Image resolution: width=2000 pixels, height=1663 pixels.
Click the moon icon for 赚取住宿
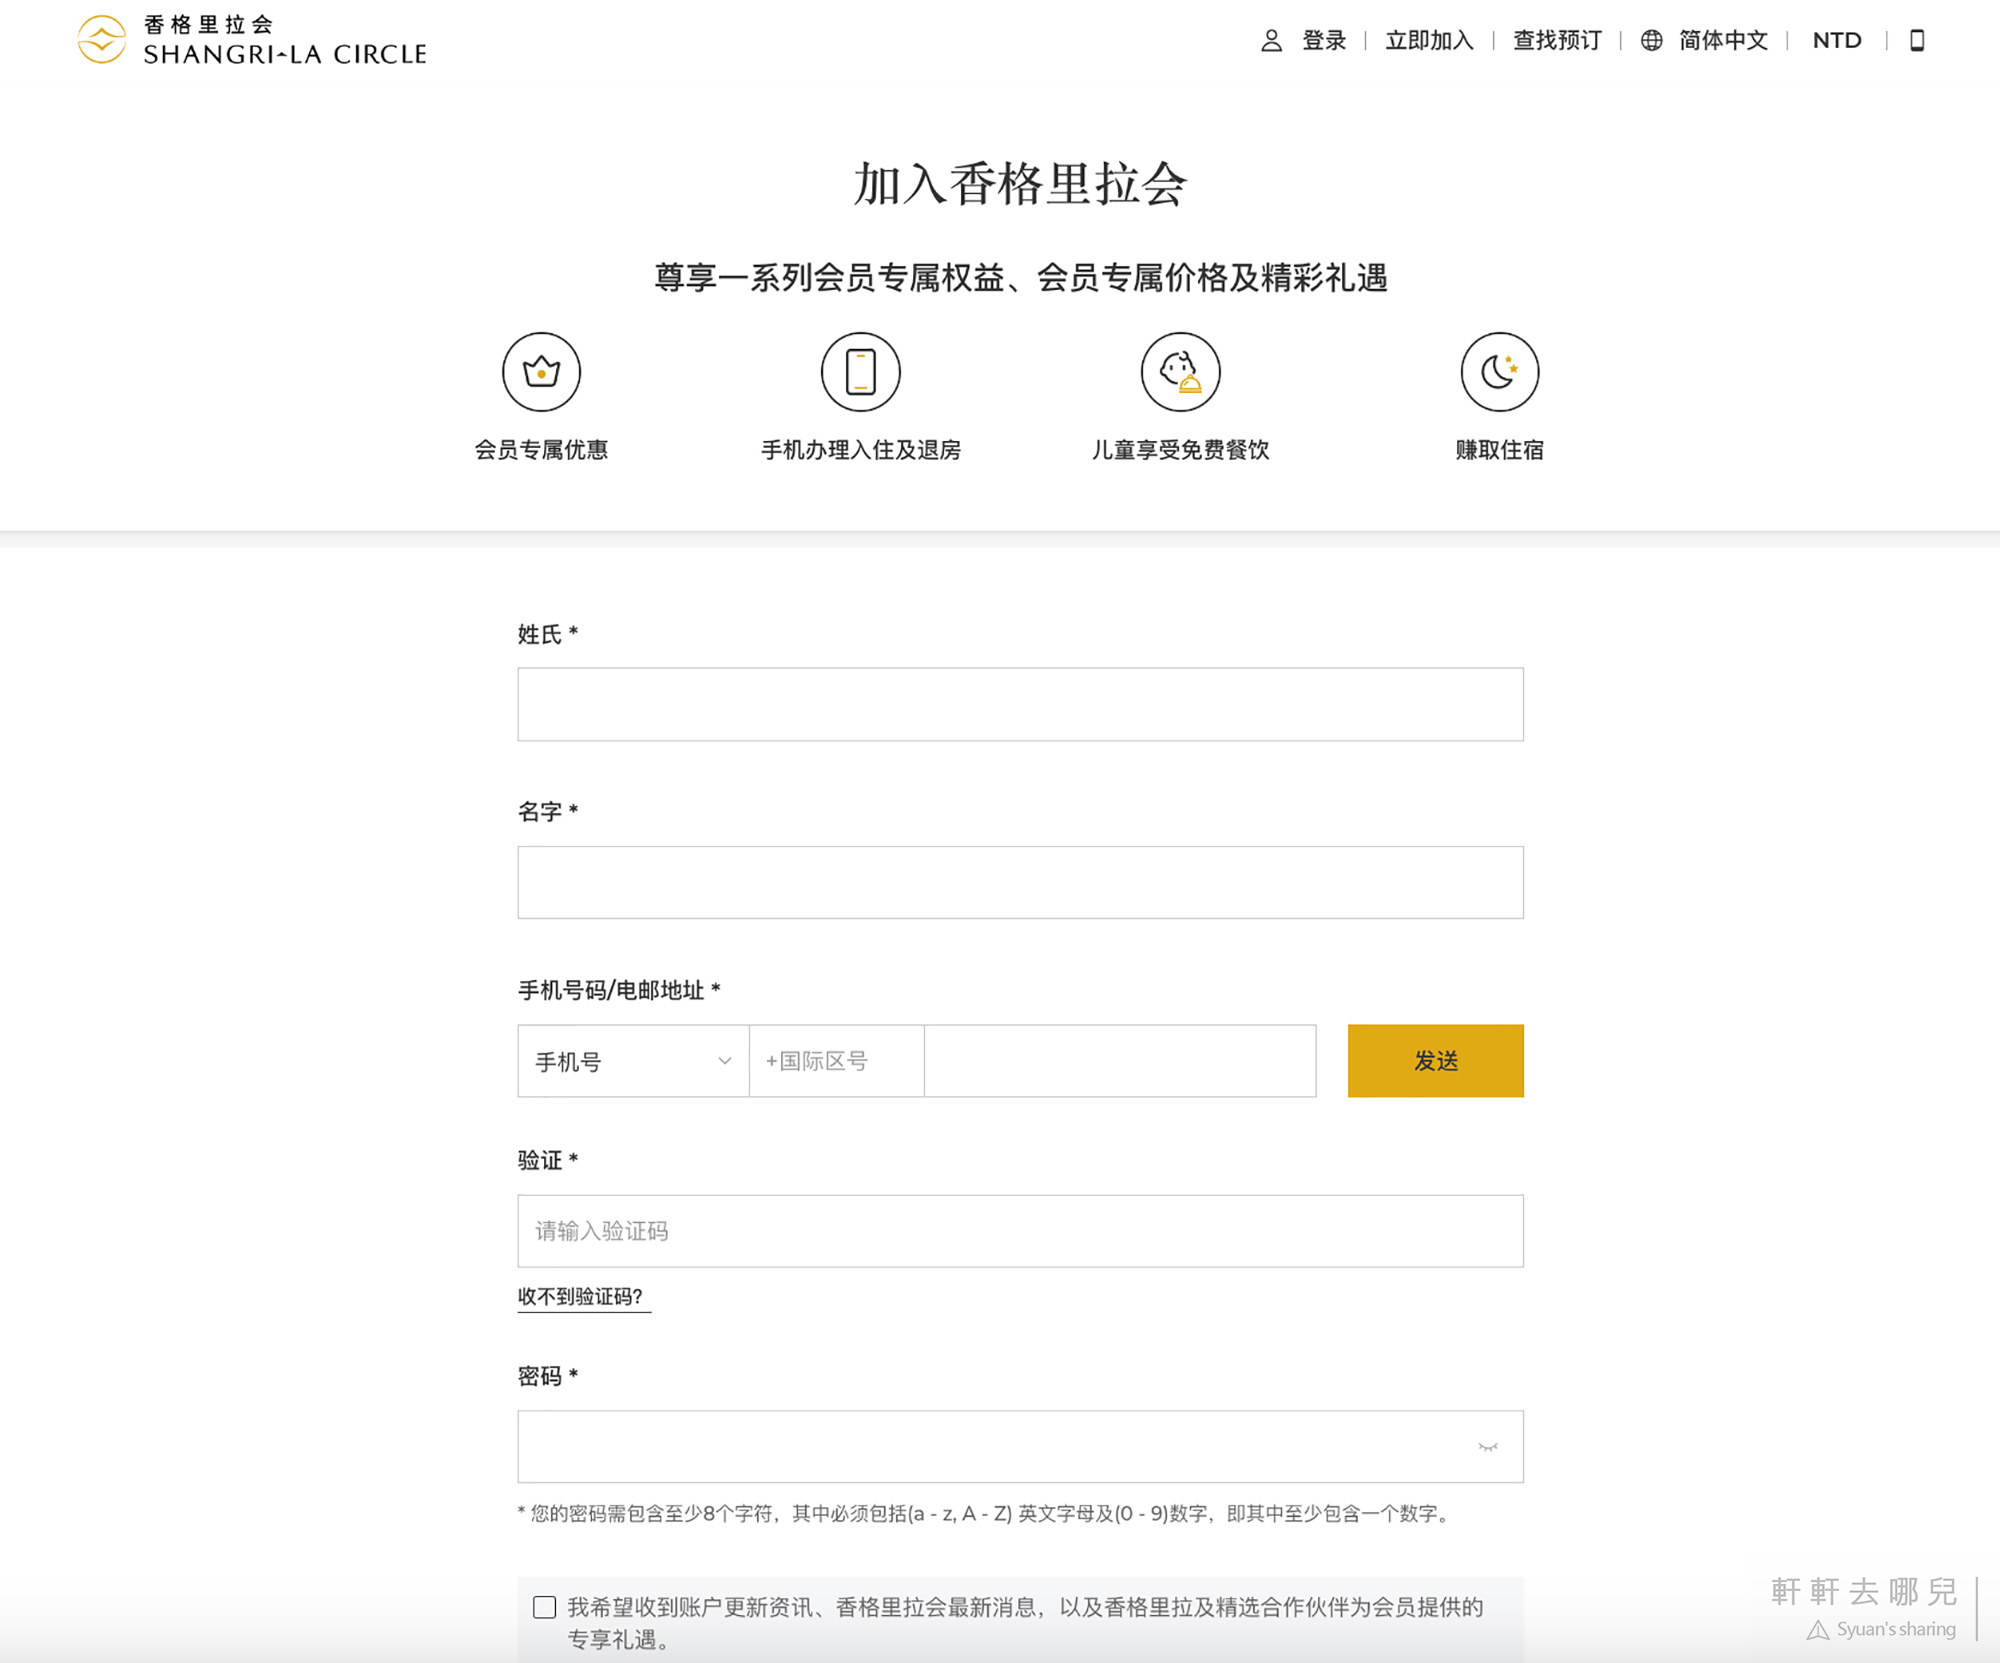(1500, 372)
